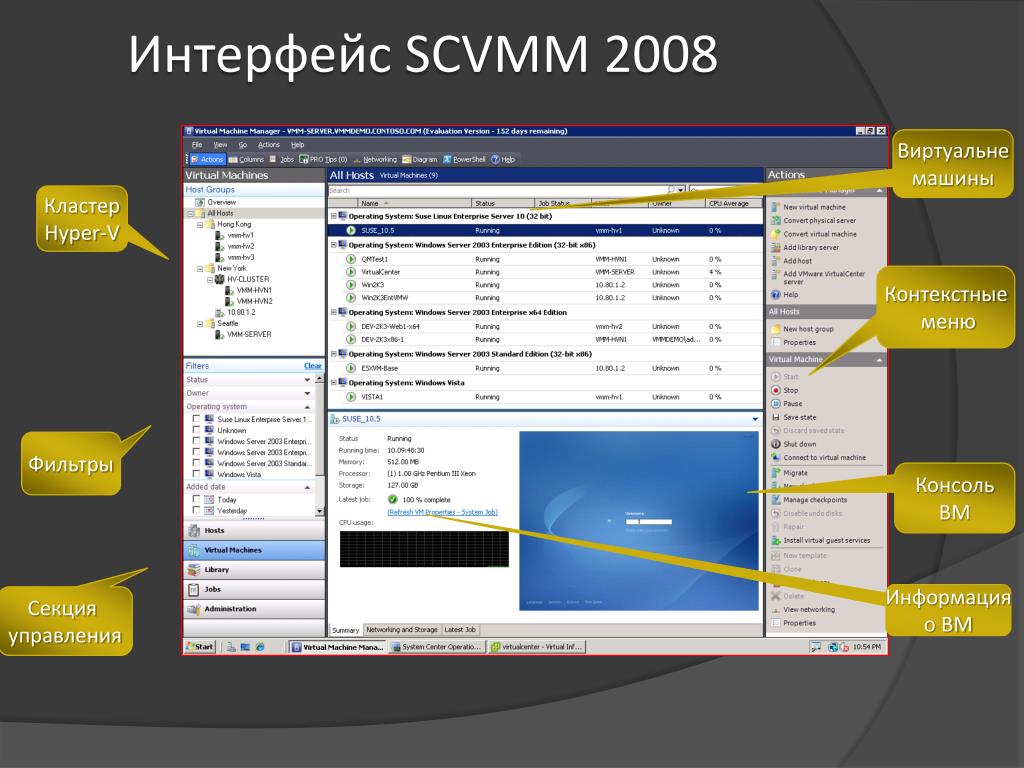The width and height of the screenshot is (1024, 768).
Task: Click the SUSE_10.5 console thumbnail
Action: [x=637, y=521]
